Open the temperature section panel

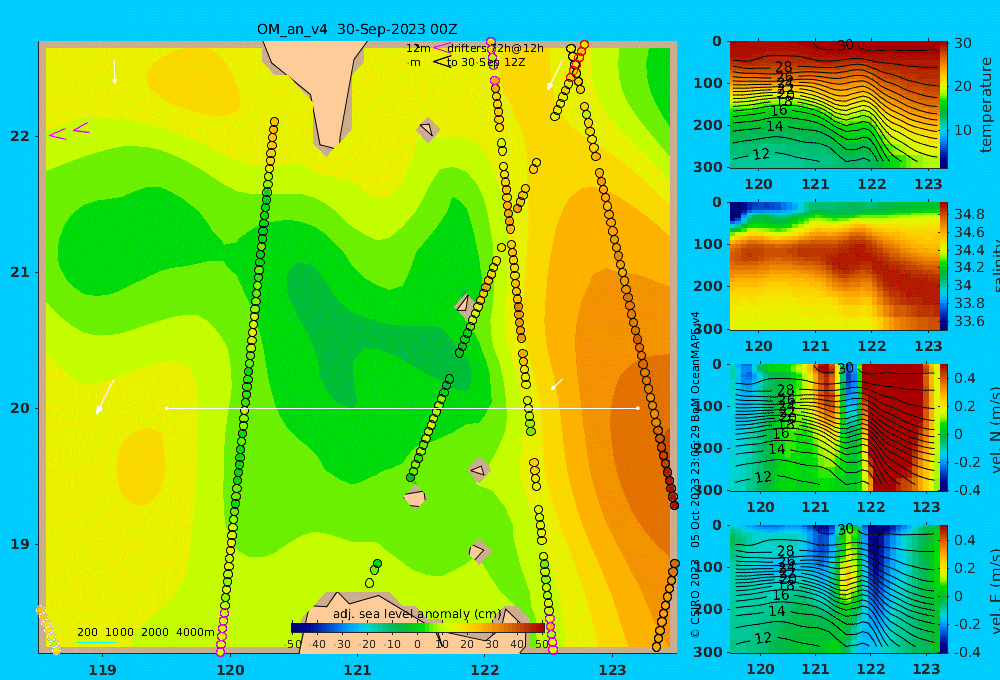pyautogui.click(x=834, y=105)
